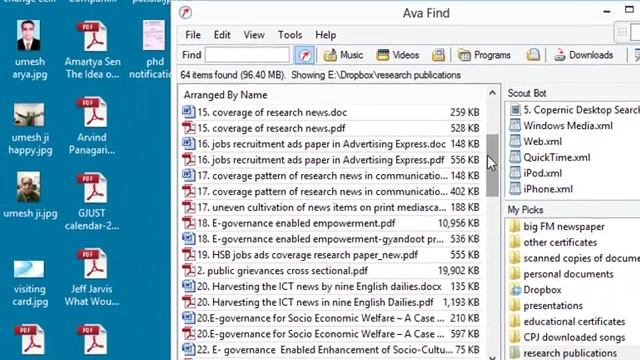The image size is (640, 360).
Task: Select 20. Harvesting the ICT news Dailies.pdf
Action: coord(331,302)
